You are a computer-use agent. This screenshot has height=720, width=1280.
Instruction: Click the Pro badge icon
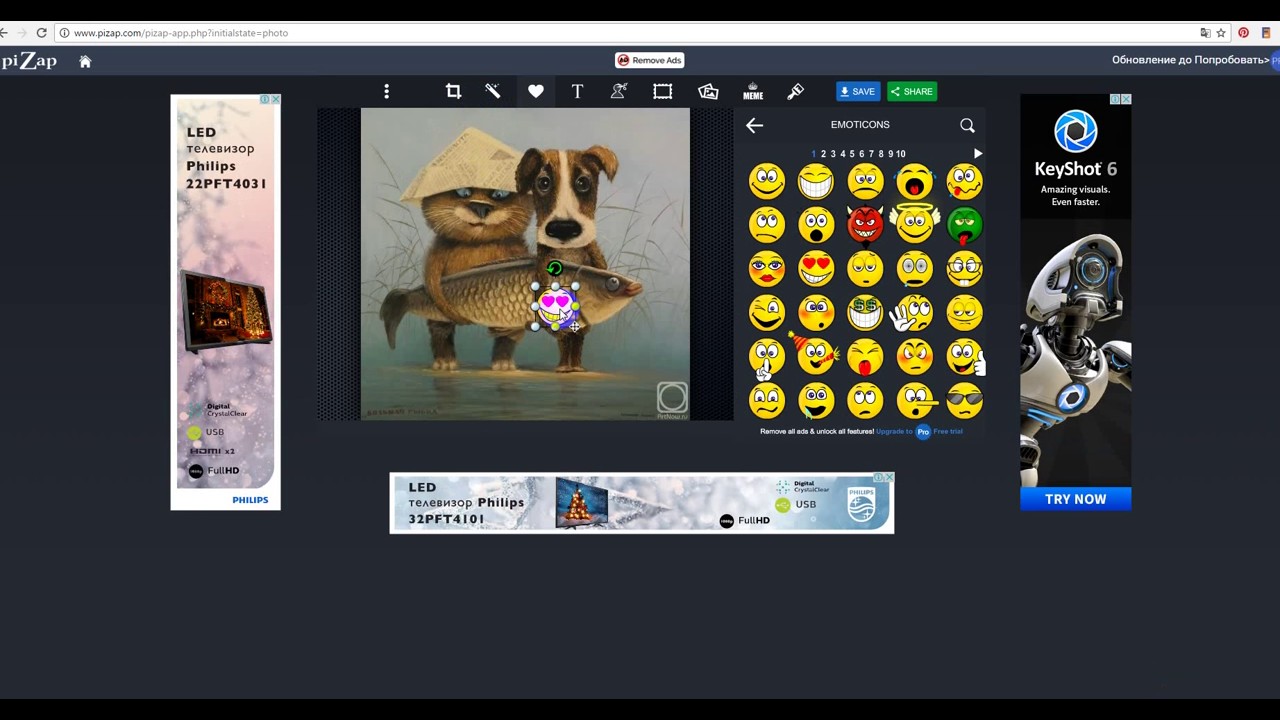point(923,432)
